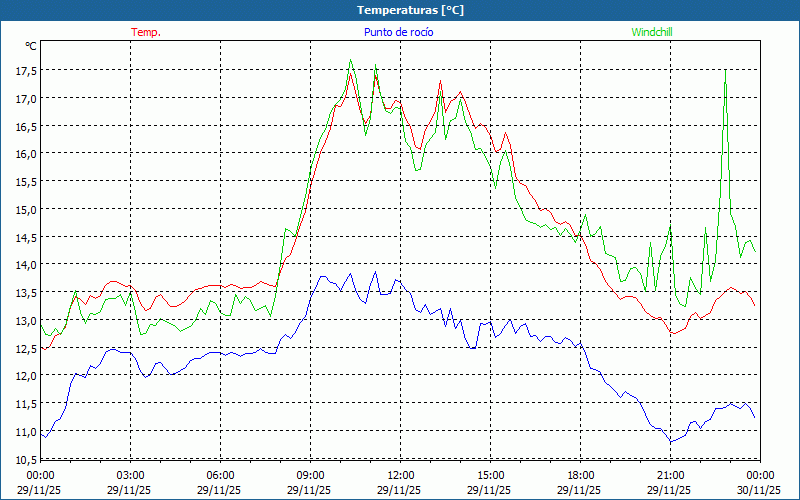This screenshot has width=800, height=500.
Task: Click the green Windchill spike after 21:00
Action: point(725,85)
